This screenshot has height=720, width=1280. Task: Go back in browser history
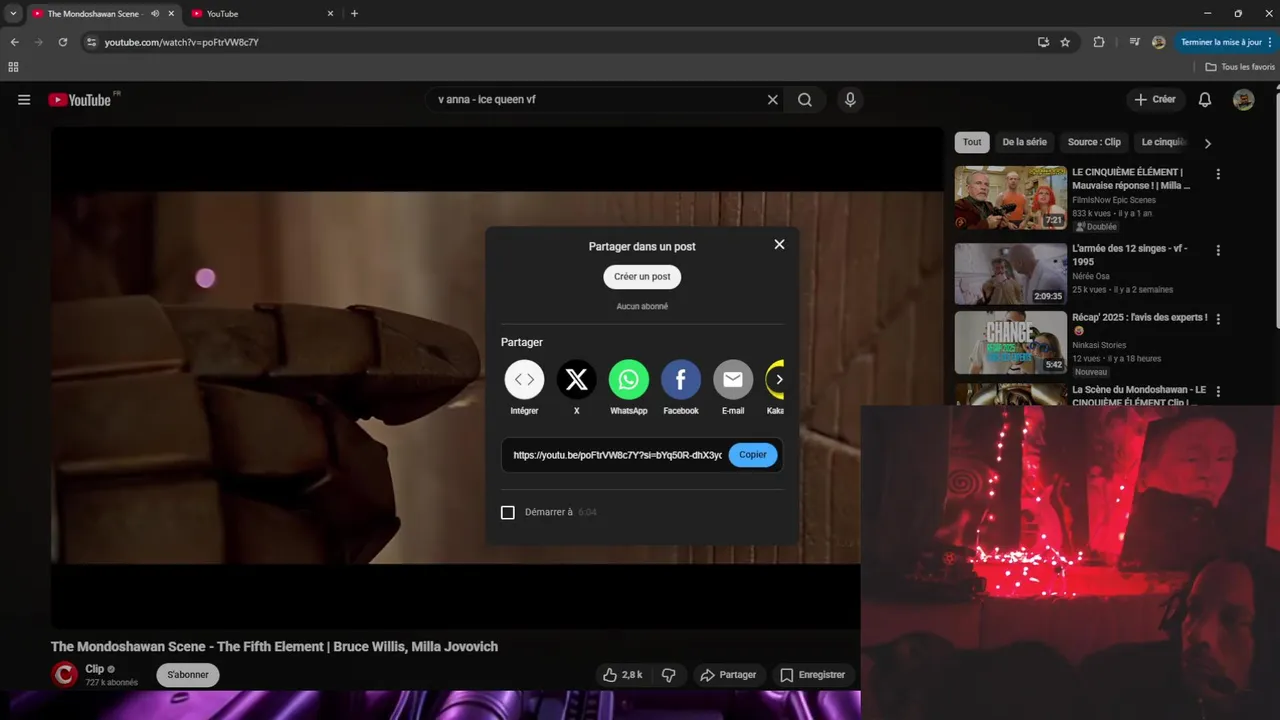[14, 42]
